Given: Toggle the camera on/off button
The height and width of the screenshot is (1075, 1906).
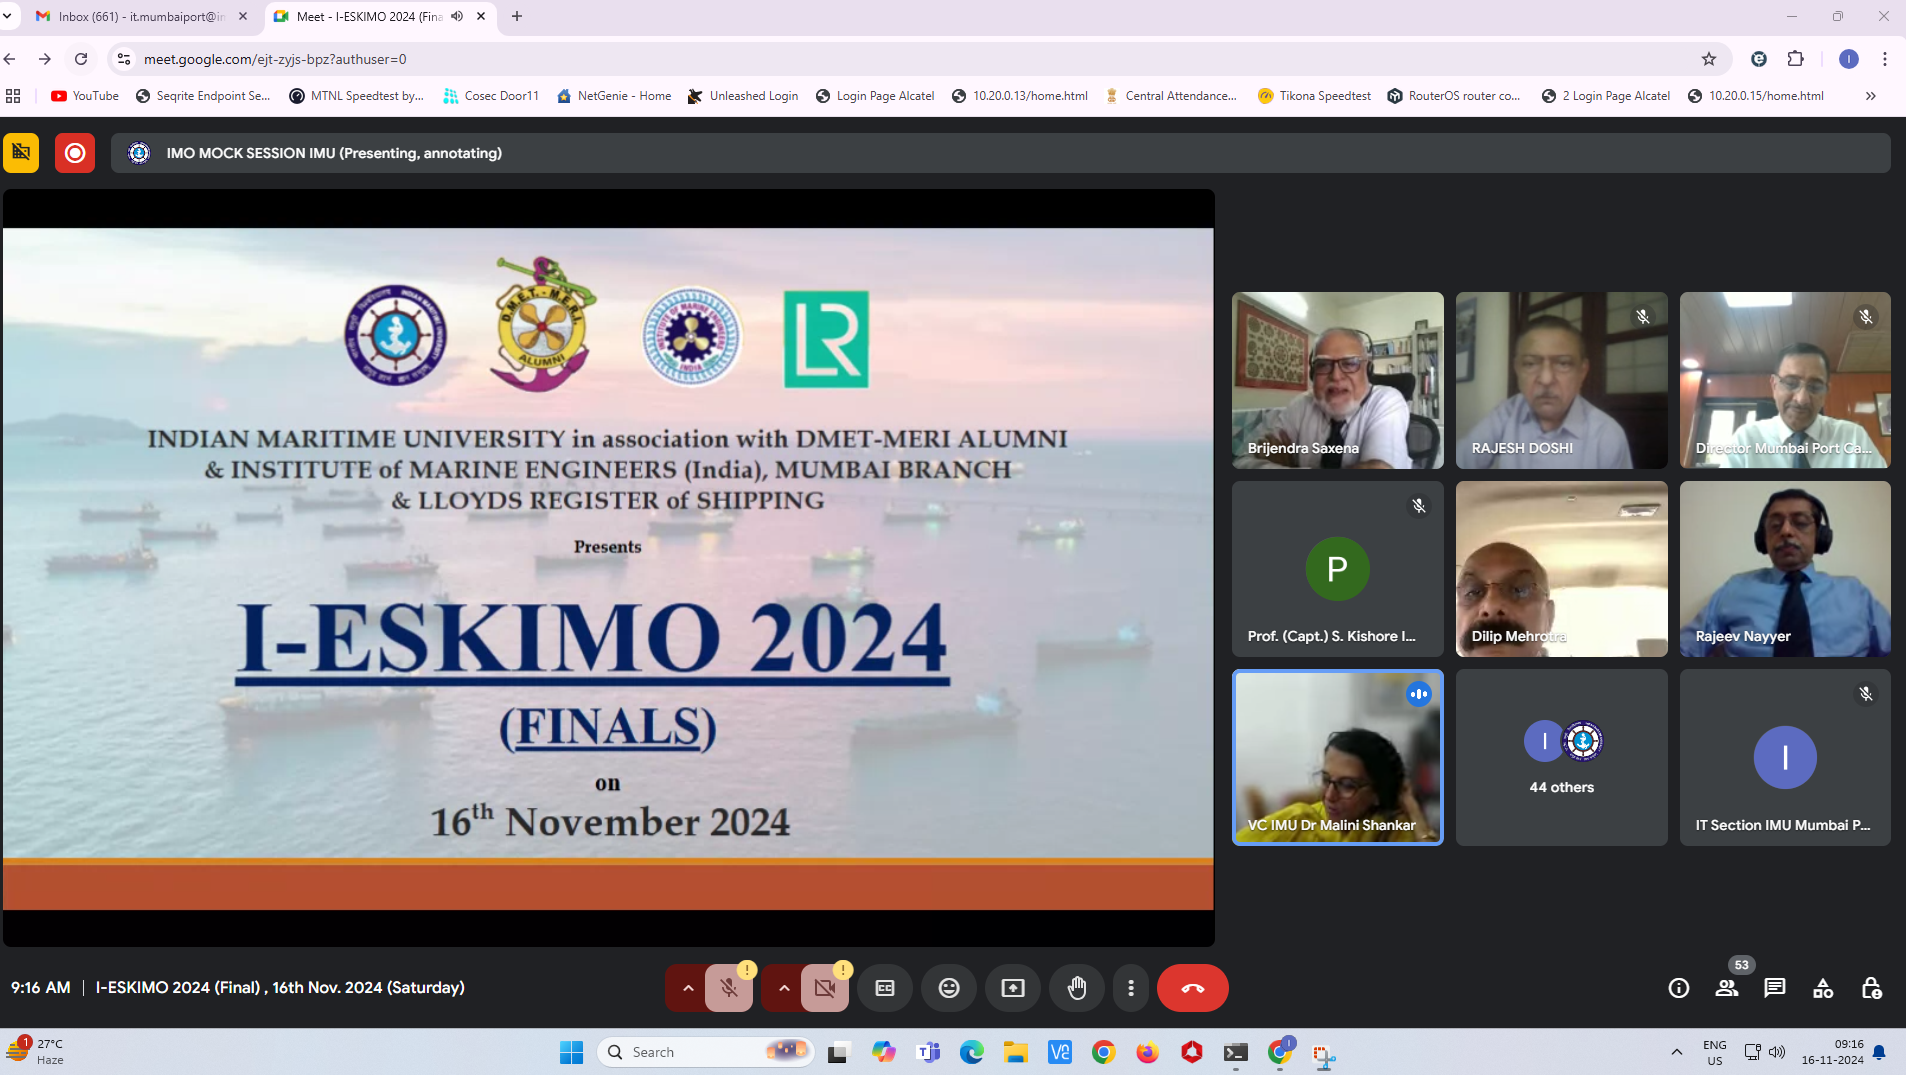Looking at the screenshot, I should [825, 988].
